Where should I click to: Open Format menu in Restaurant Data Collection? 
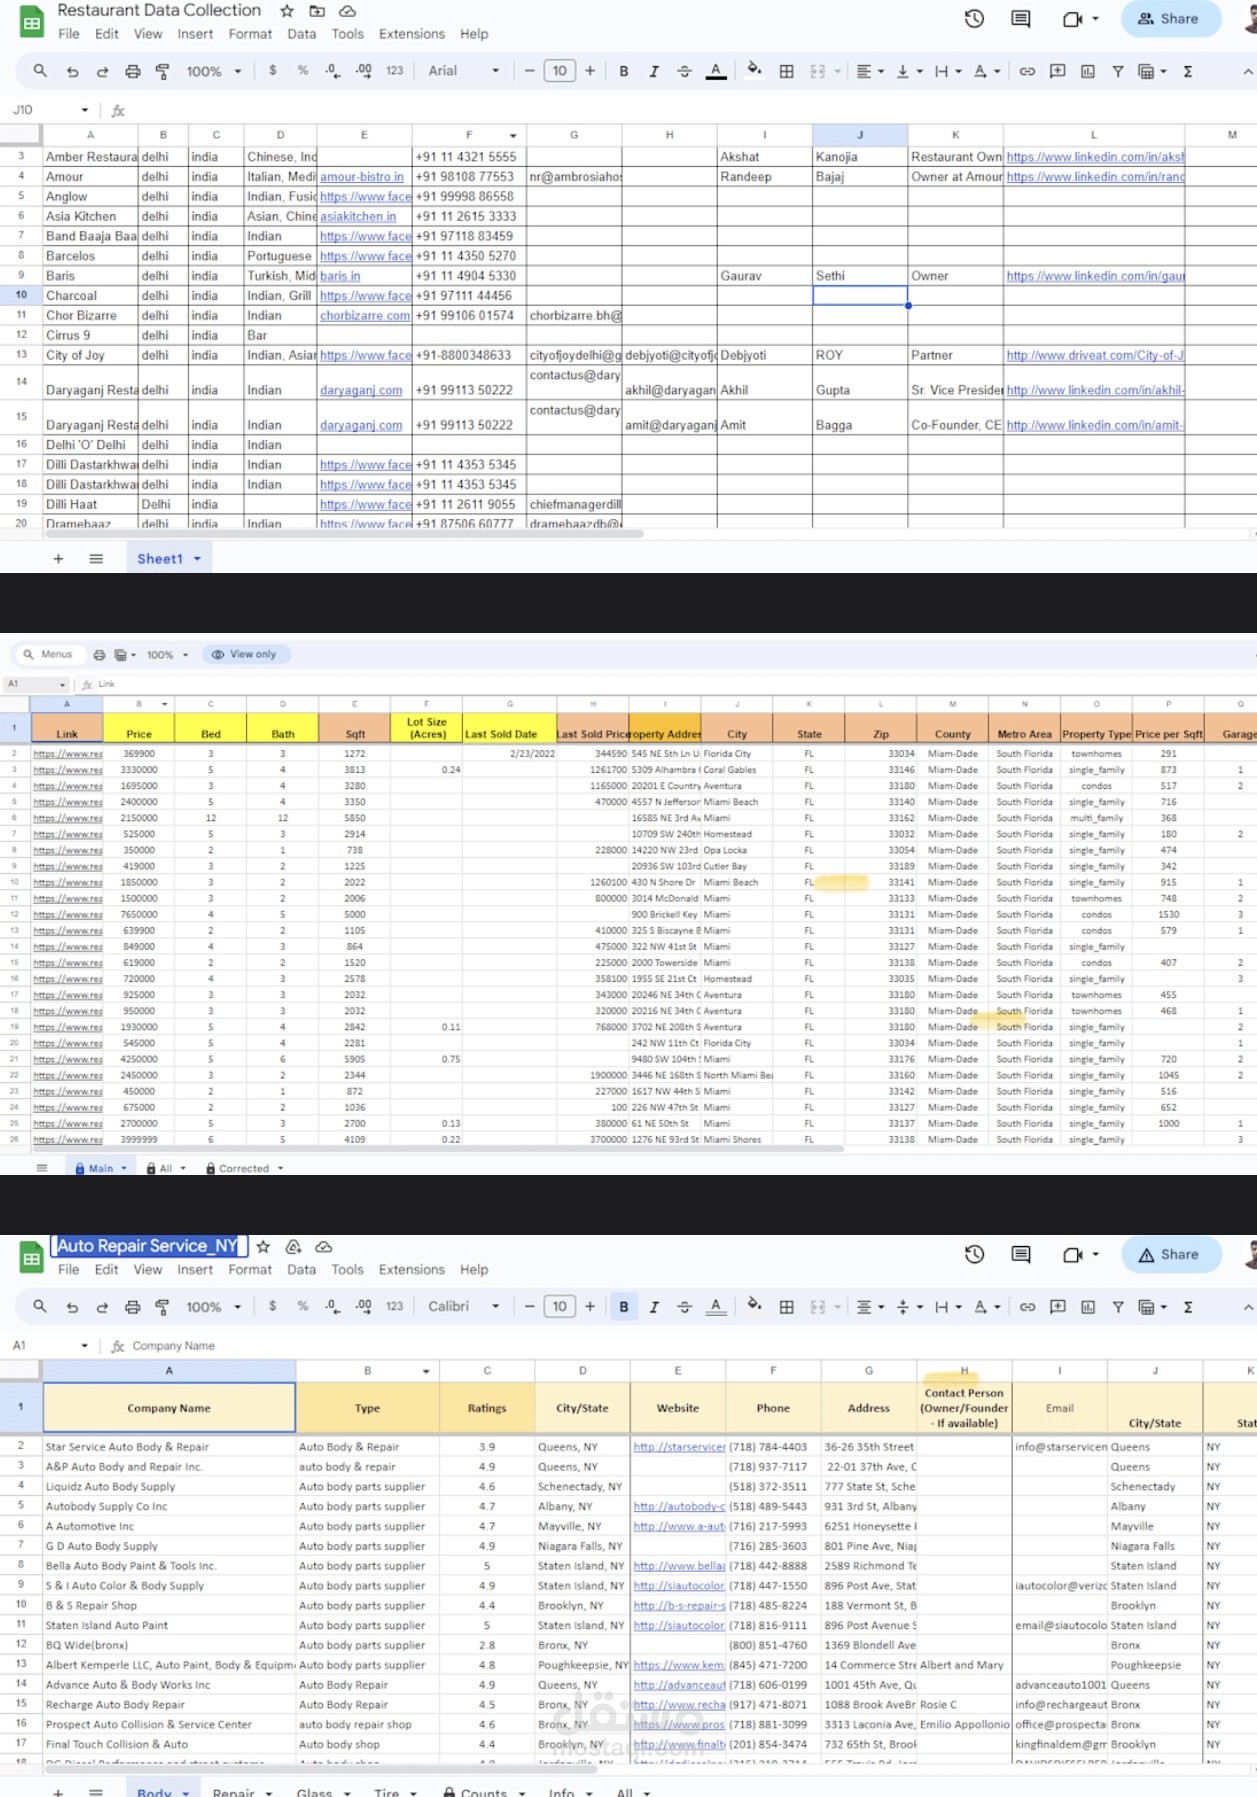(x=250, y=34)
